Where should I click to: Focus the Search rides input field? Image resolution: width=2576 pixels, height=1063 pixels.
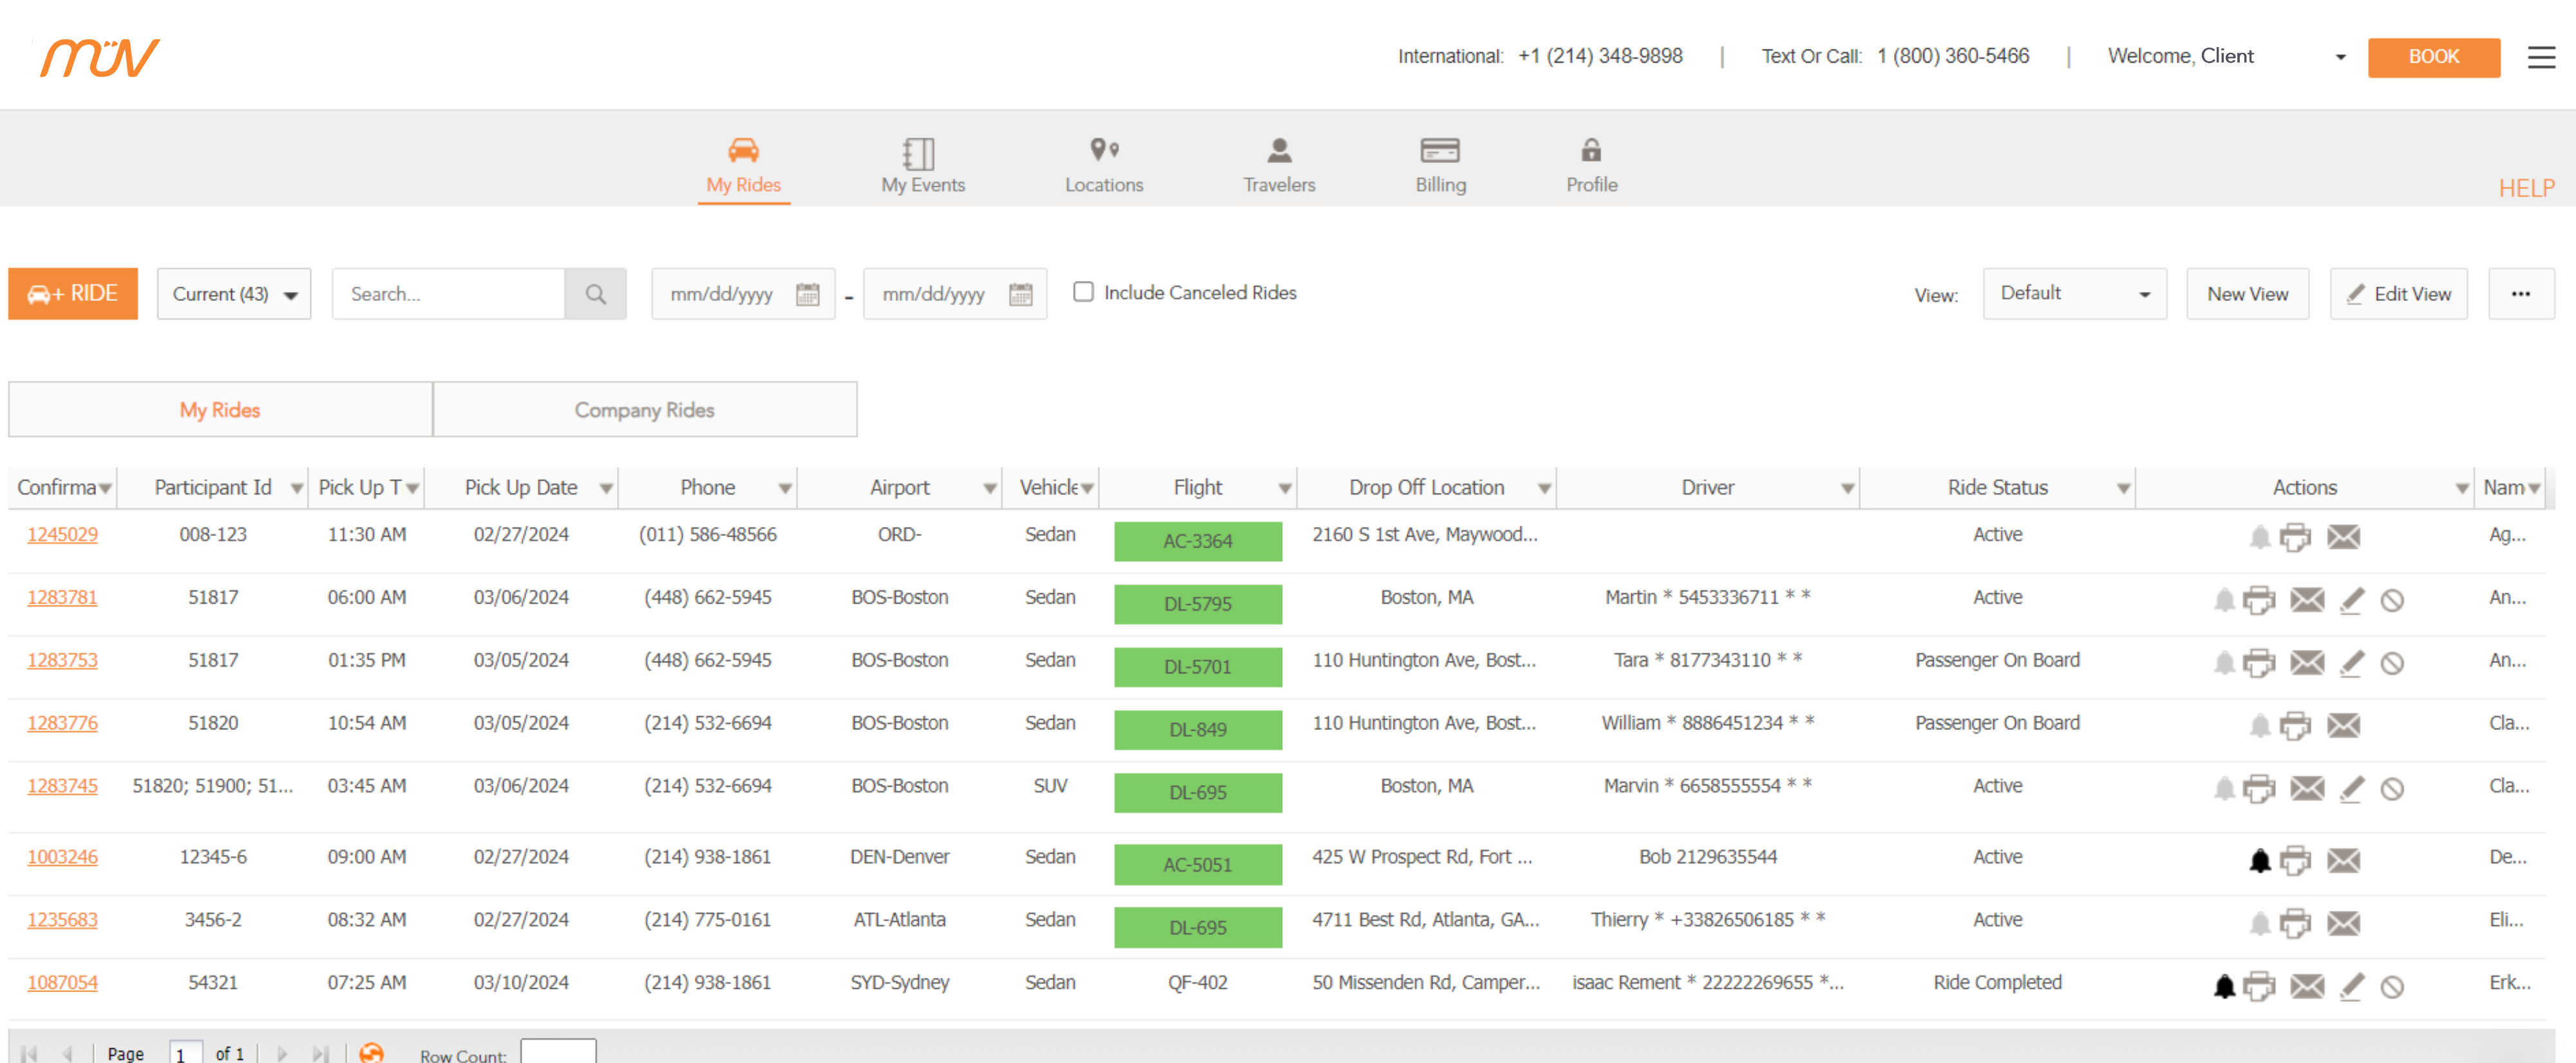[x=449, y=294]
